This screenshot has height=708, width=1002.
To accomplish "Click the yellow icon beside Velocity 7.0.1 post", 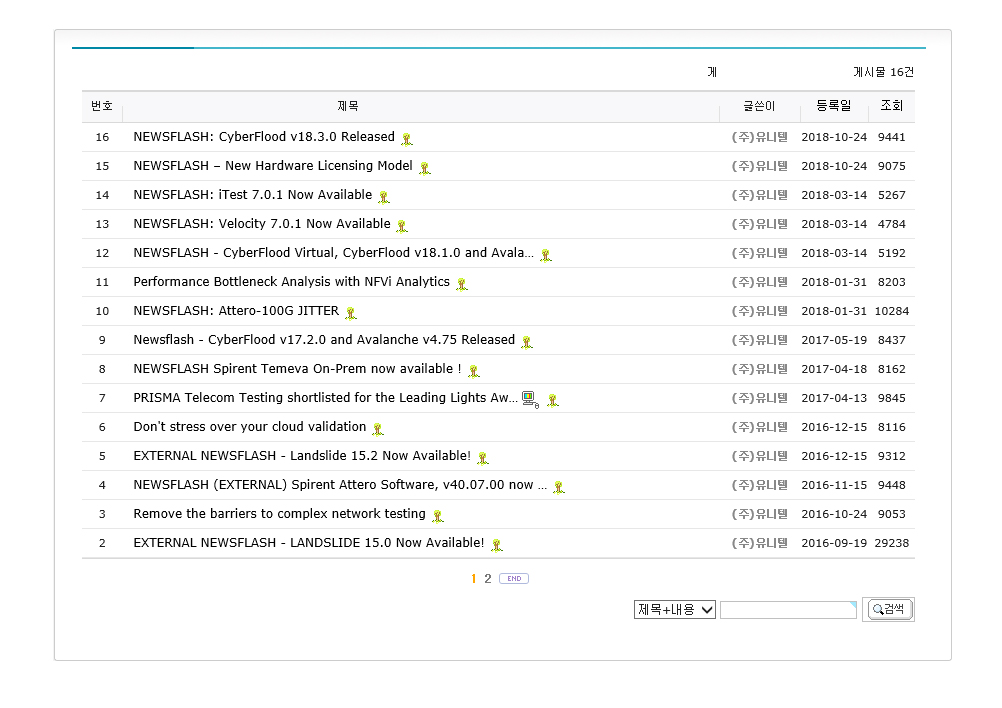I will pos(401,226).
